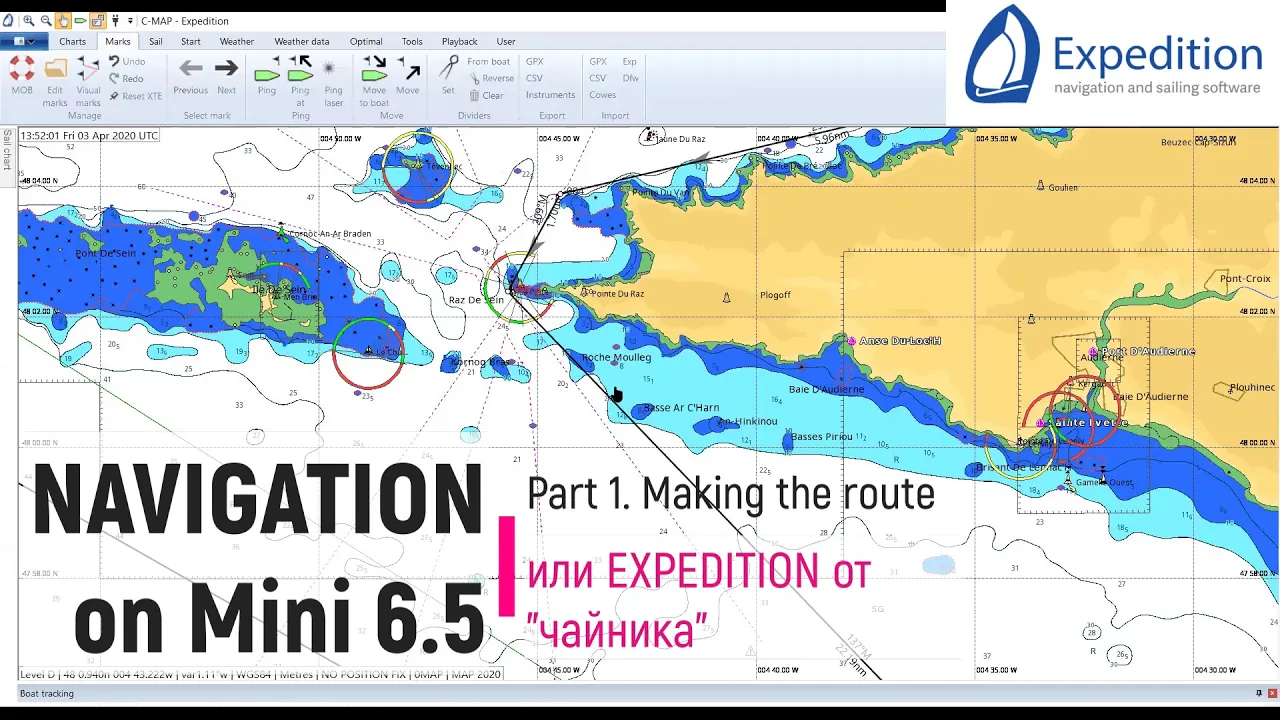
Task: Switch to the Marks tab
Action: tap(118, 41)
